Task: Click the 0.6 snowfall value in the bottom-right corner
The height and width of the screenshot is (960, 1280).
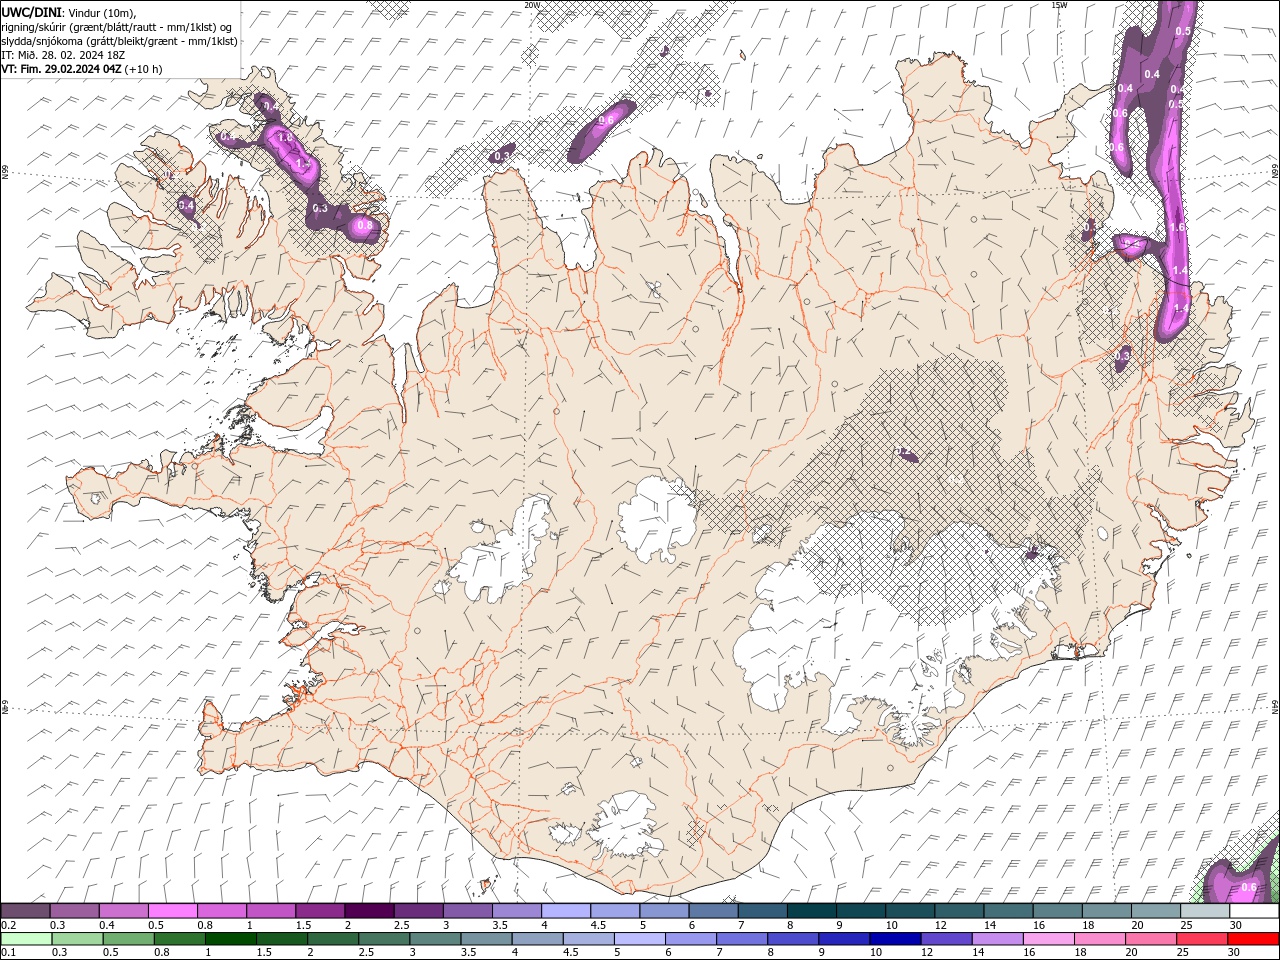Action: [1248, 887]
